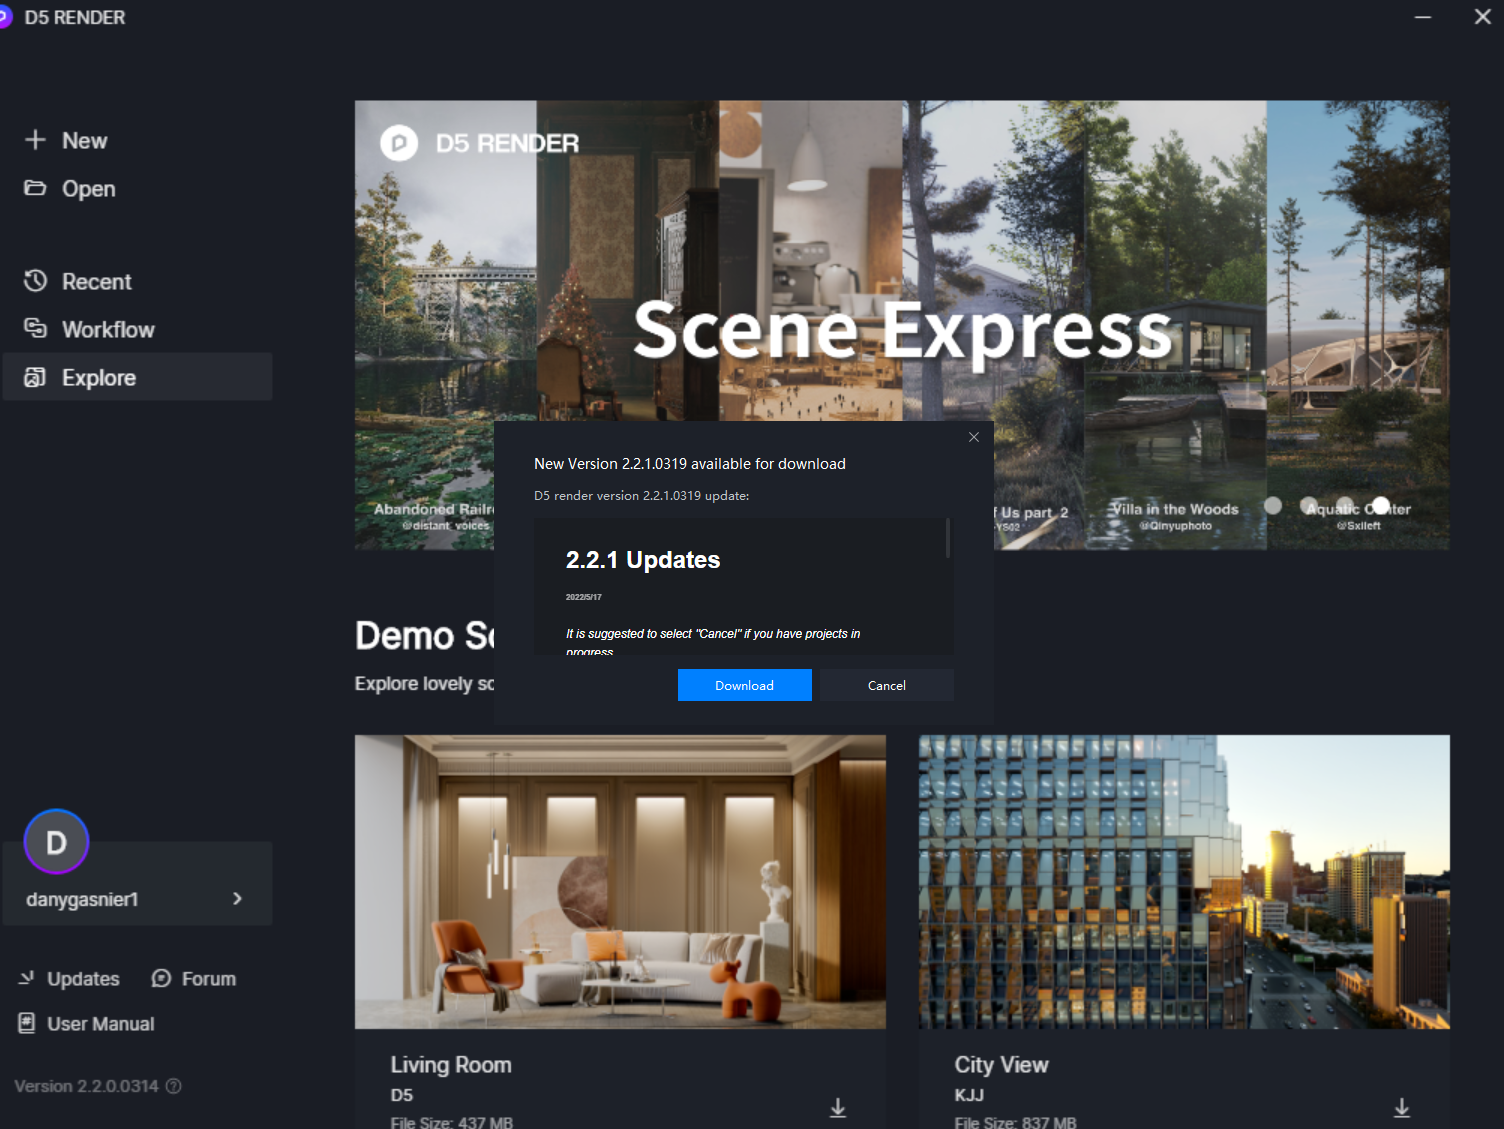Open a project via the Open folder icon

(x=35, y=188)
